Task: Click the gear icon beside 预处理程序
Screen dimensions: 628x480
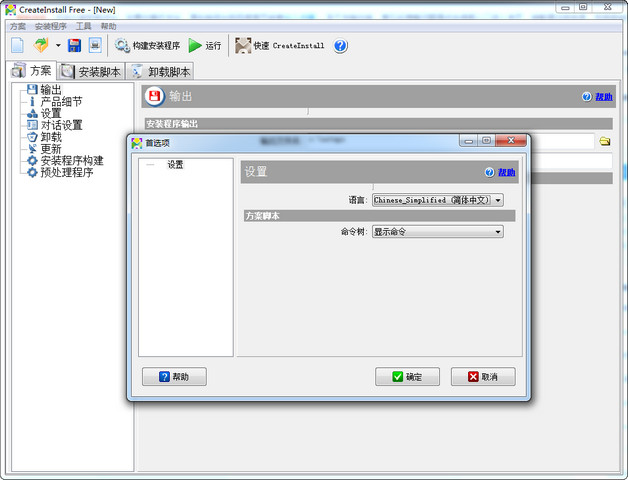Action: coord(32,172)
